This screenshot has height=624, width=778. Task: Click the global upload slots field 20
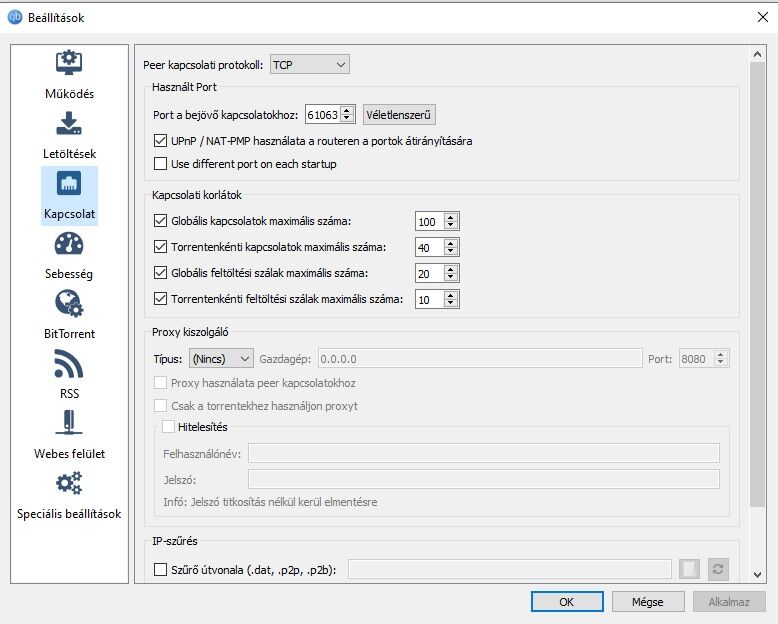click(430, 273)
